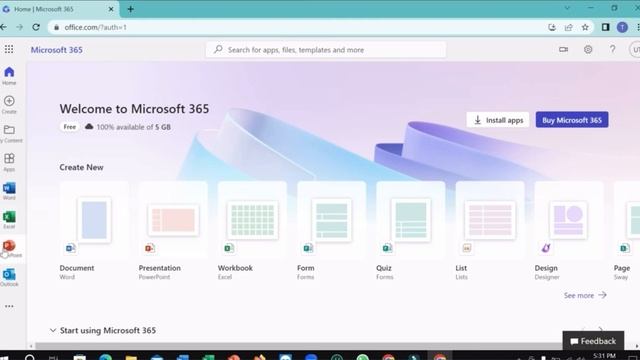Create a new Design in Designer
Screen dimensions: 640x360
tap(569, 231)
